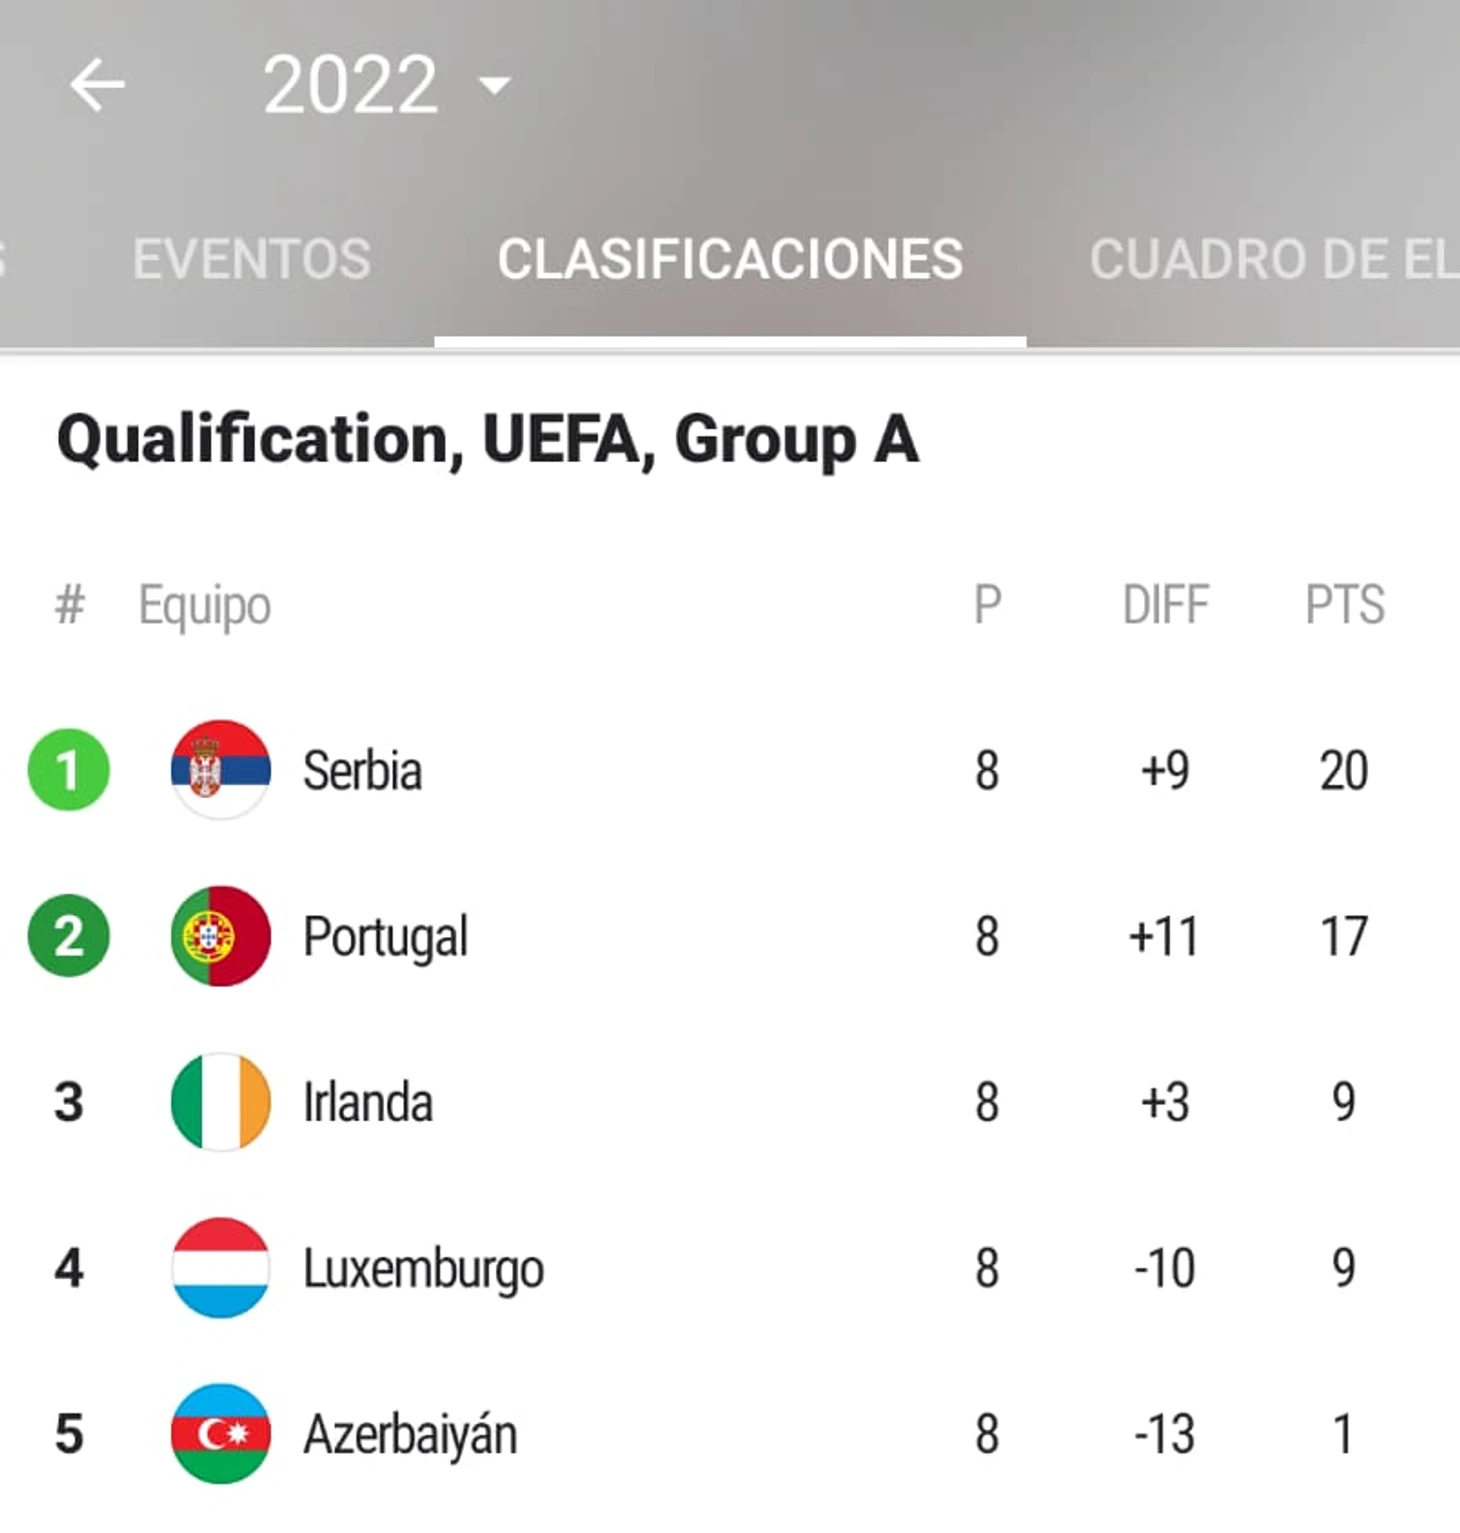This screenshot has height=1533, width=1460.
Task: Select the CLASIFICACIONES tab
Action: tap(730, 259)
